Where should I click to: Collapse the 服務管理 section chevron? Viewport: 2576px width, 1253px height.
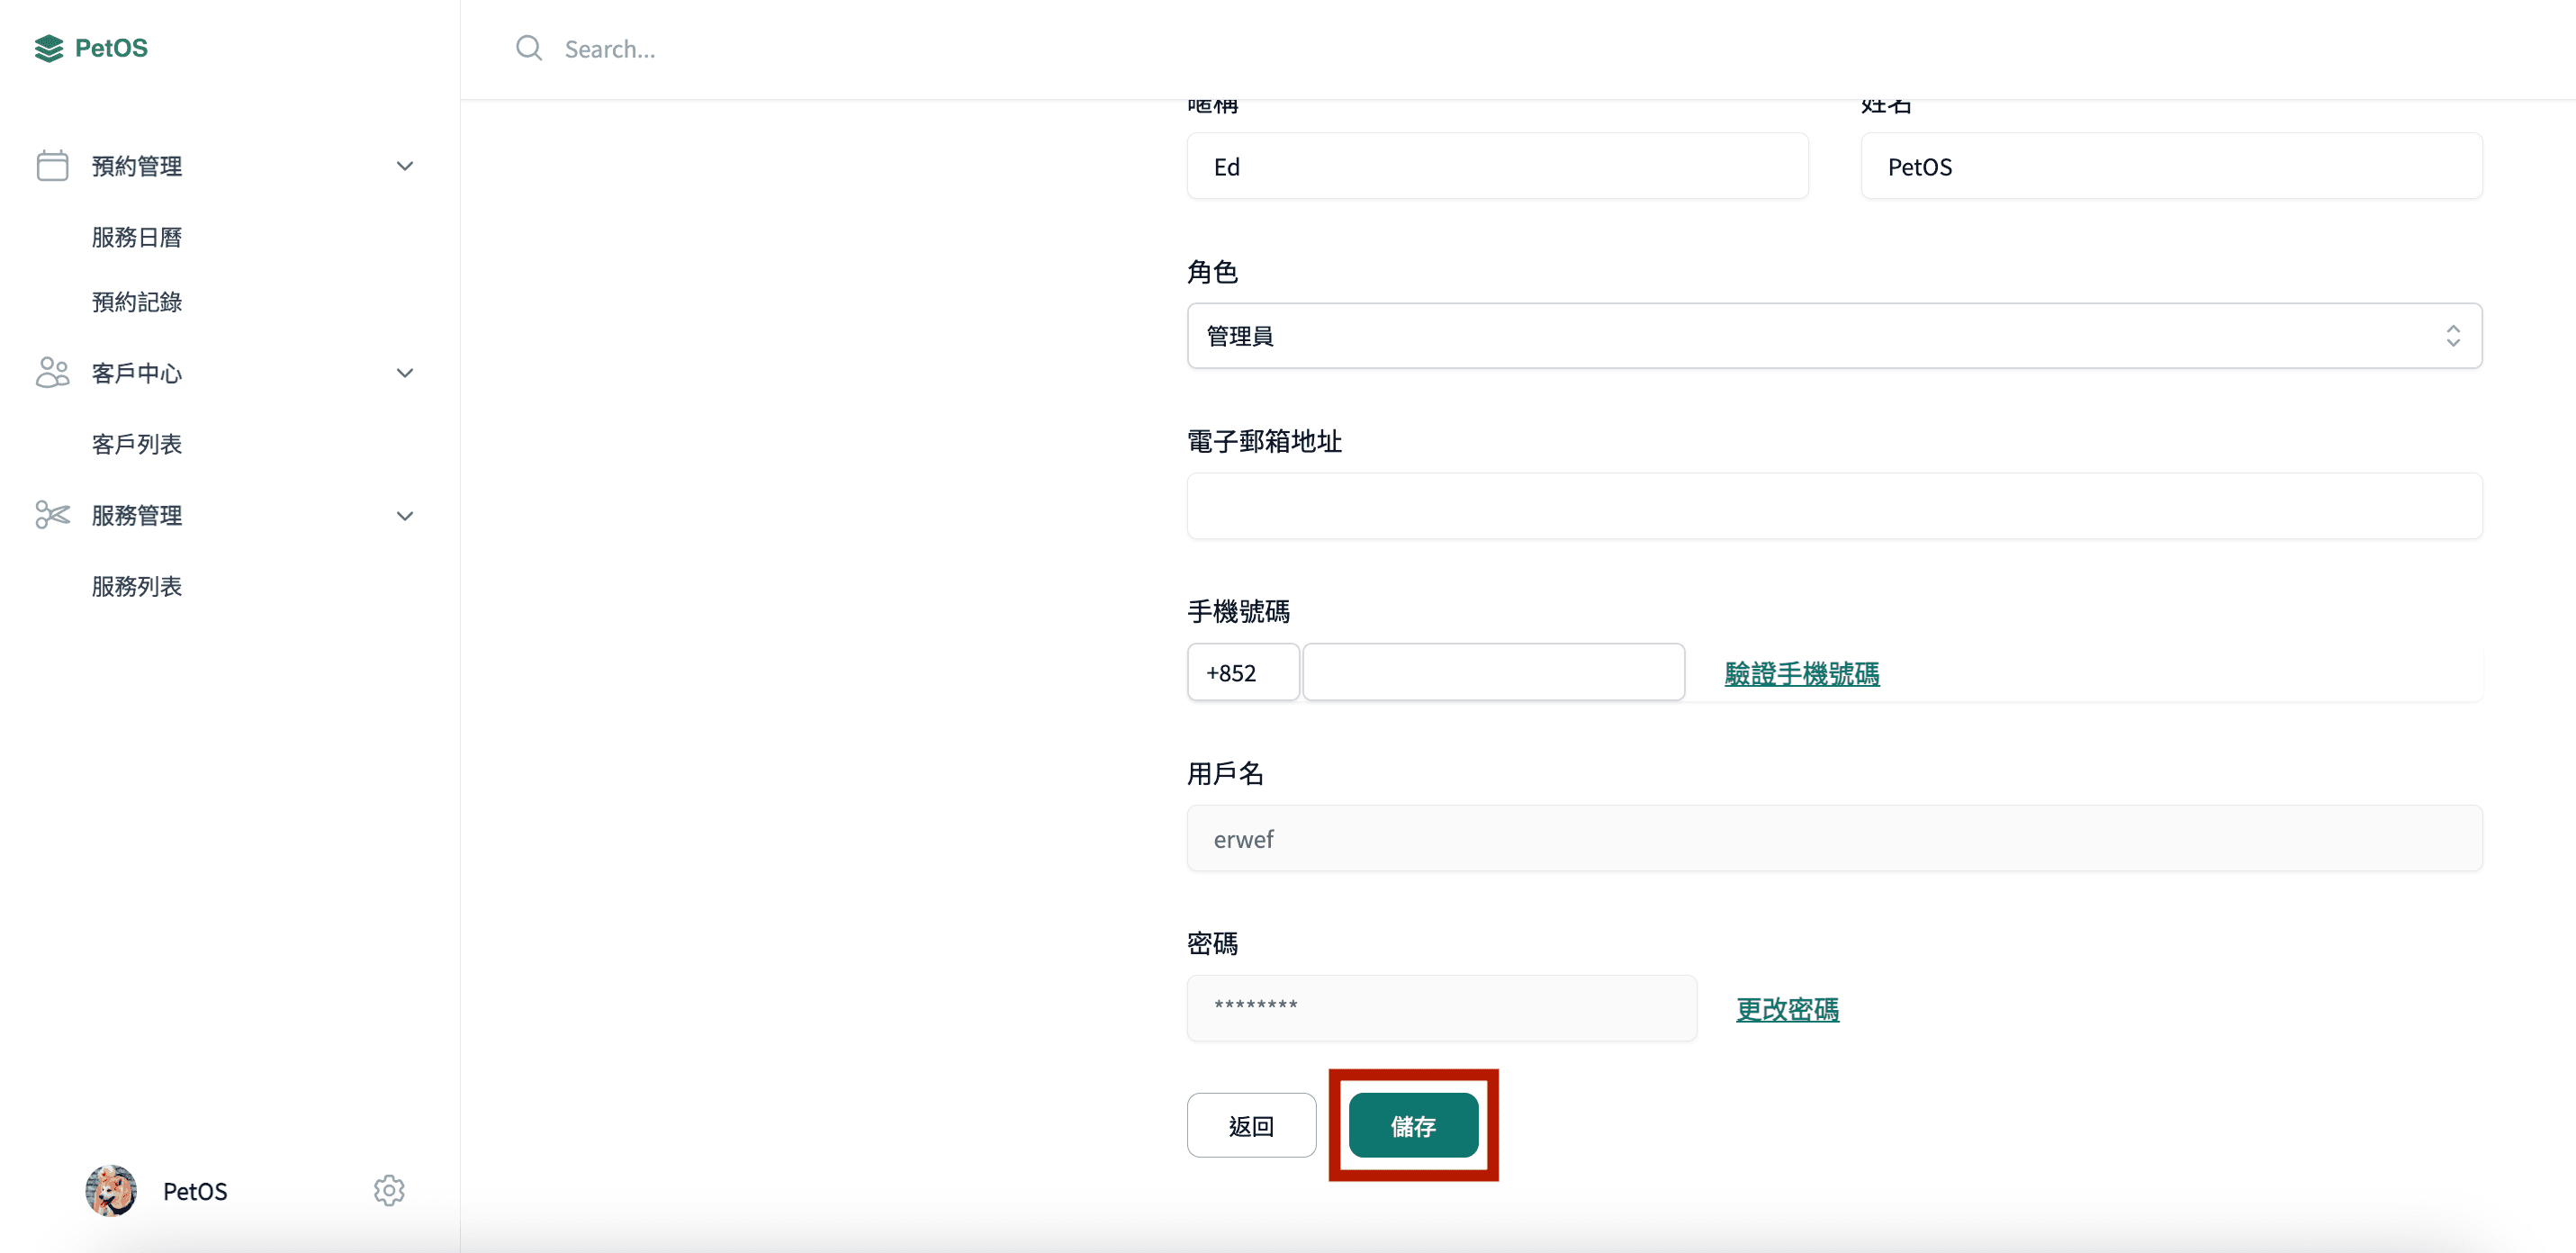click(405, 516)
